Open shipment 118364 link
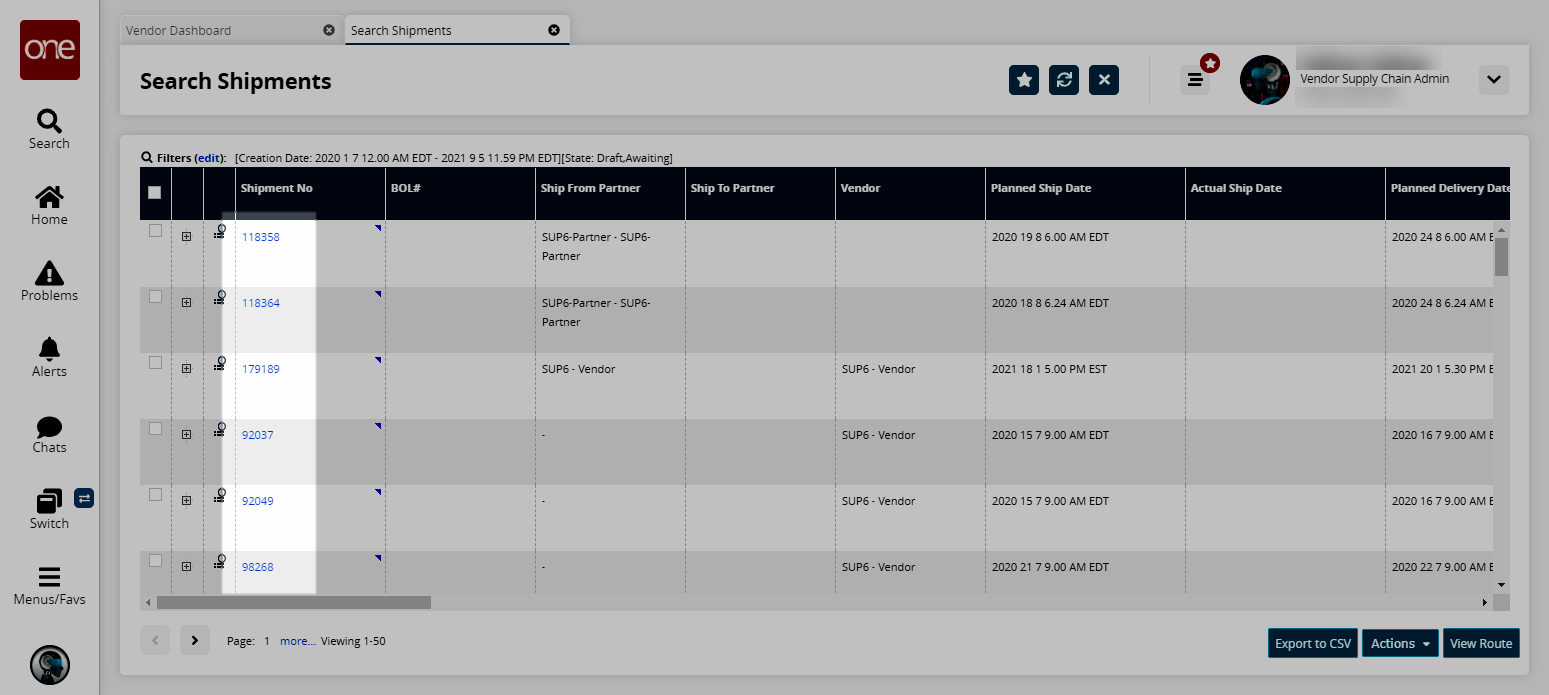1549x695 pixels. [261, 303]
